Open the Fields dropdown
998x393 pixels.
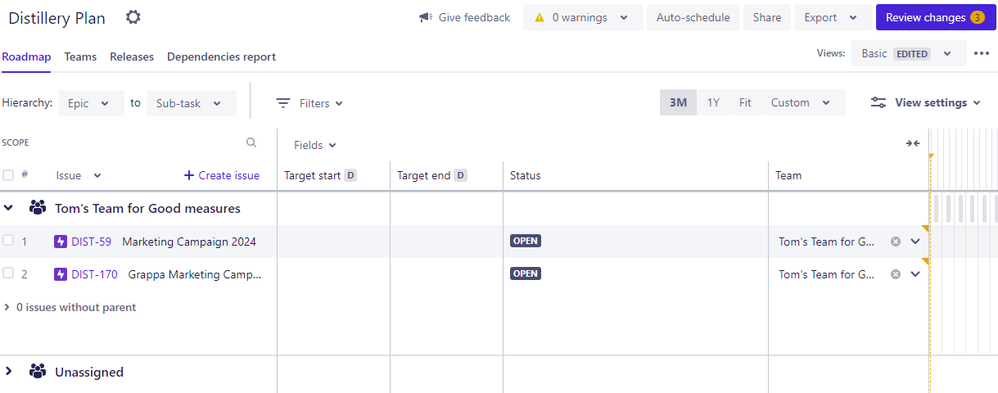coord(315,145)
